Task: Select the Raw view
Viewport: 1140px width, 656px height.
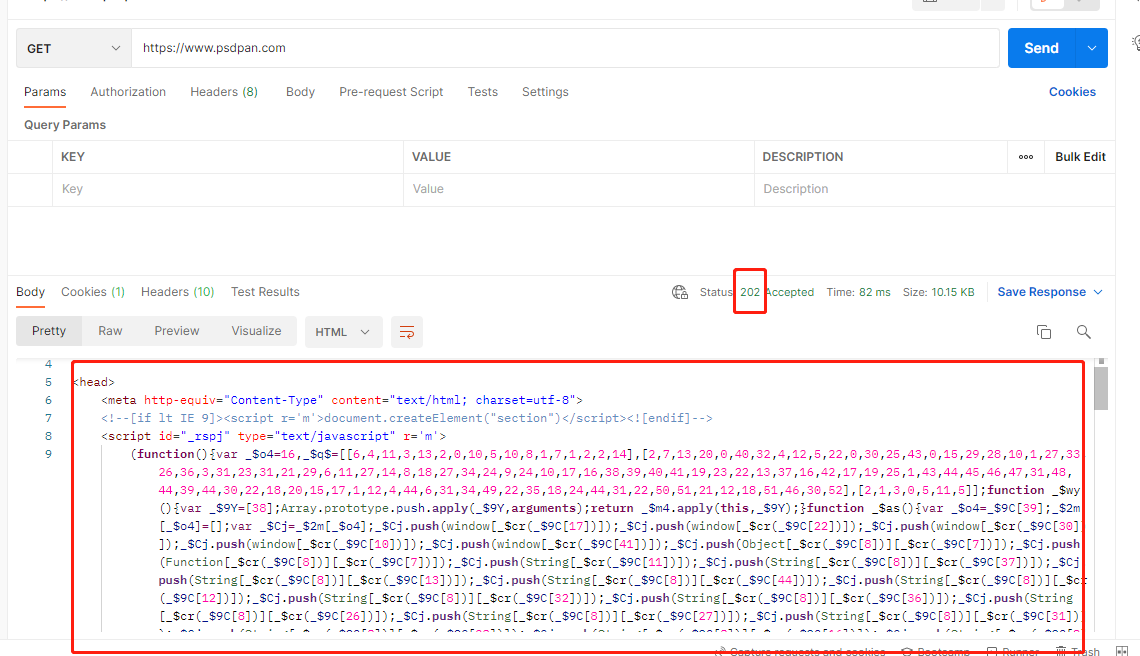Action: 111,331
